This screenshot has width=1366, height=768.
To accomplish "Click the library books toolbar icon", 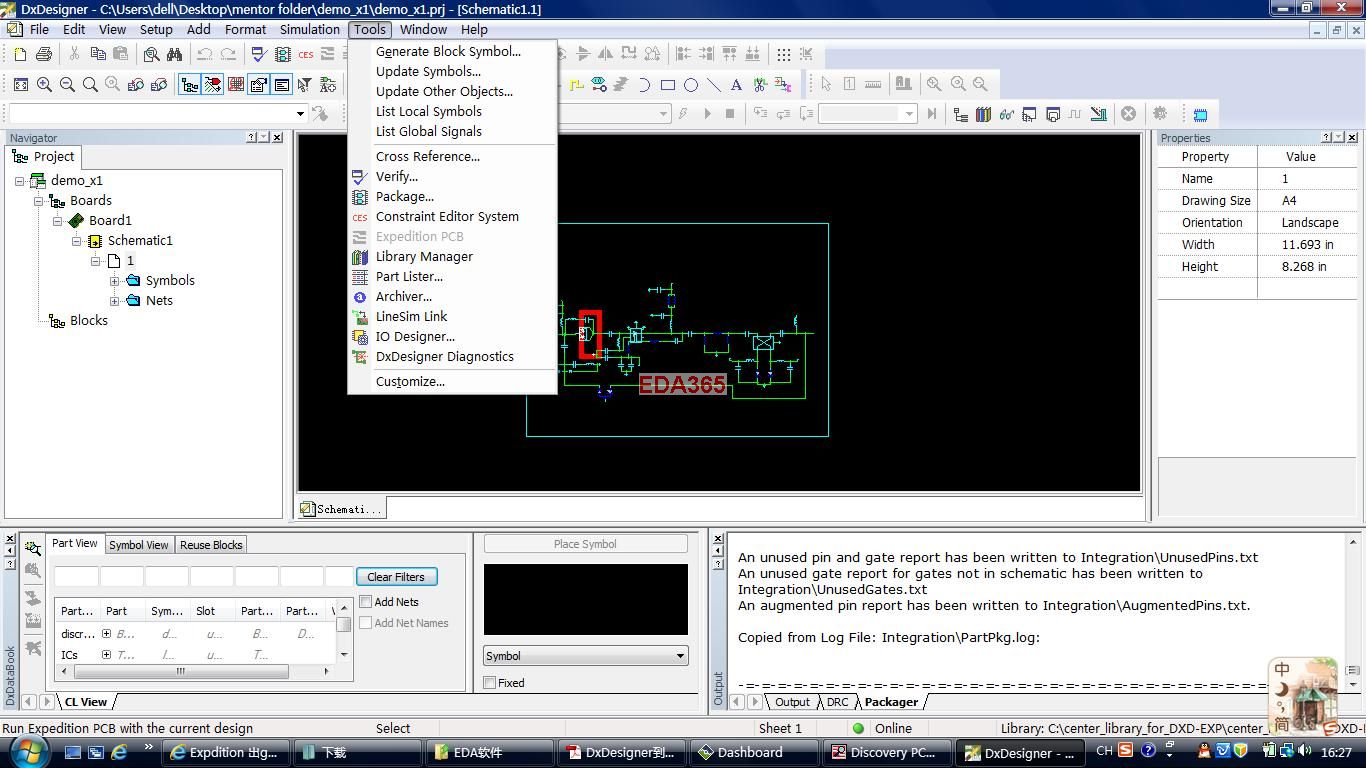I will pyautogui.click(x=984, y=114).
